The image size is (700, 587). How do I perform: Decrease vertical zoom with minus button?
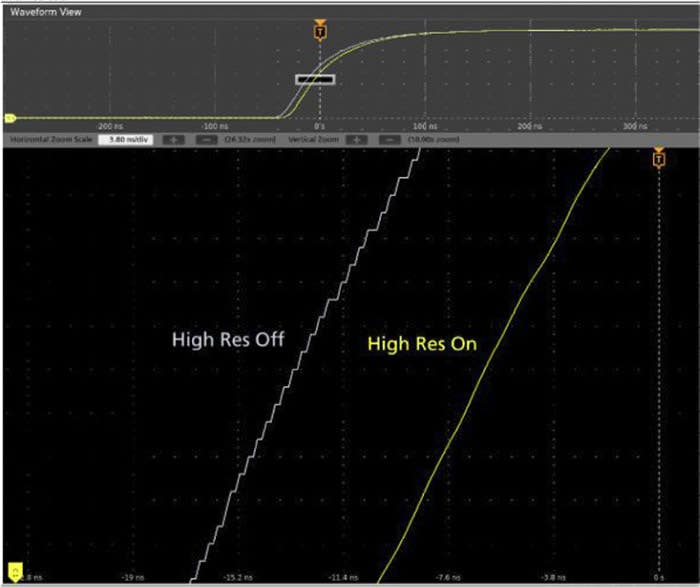coord(390,140)
